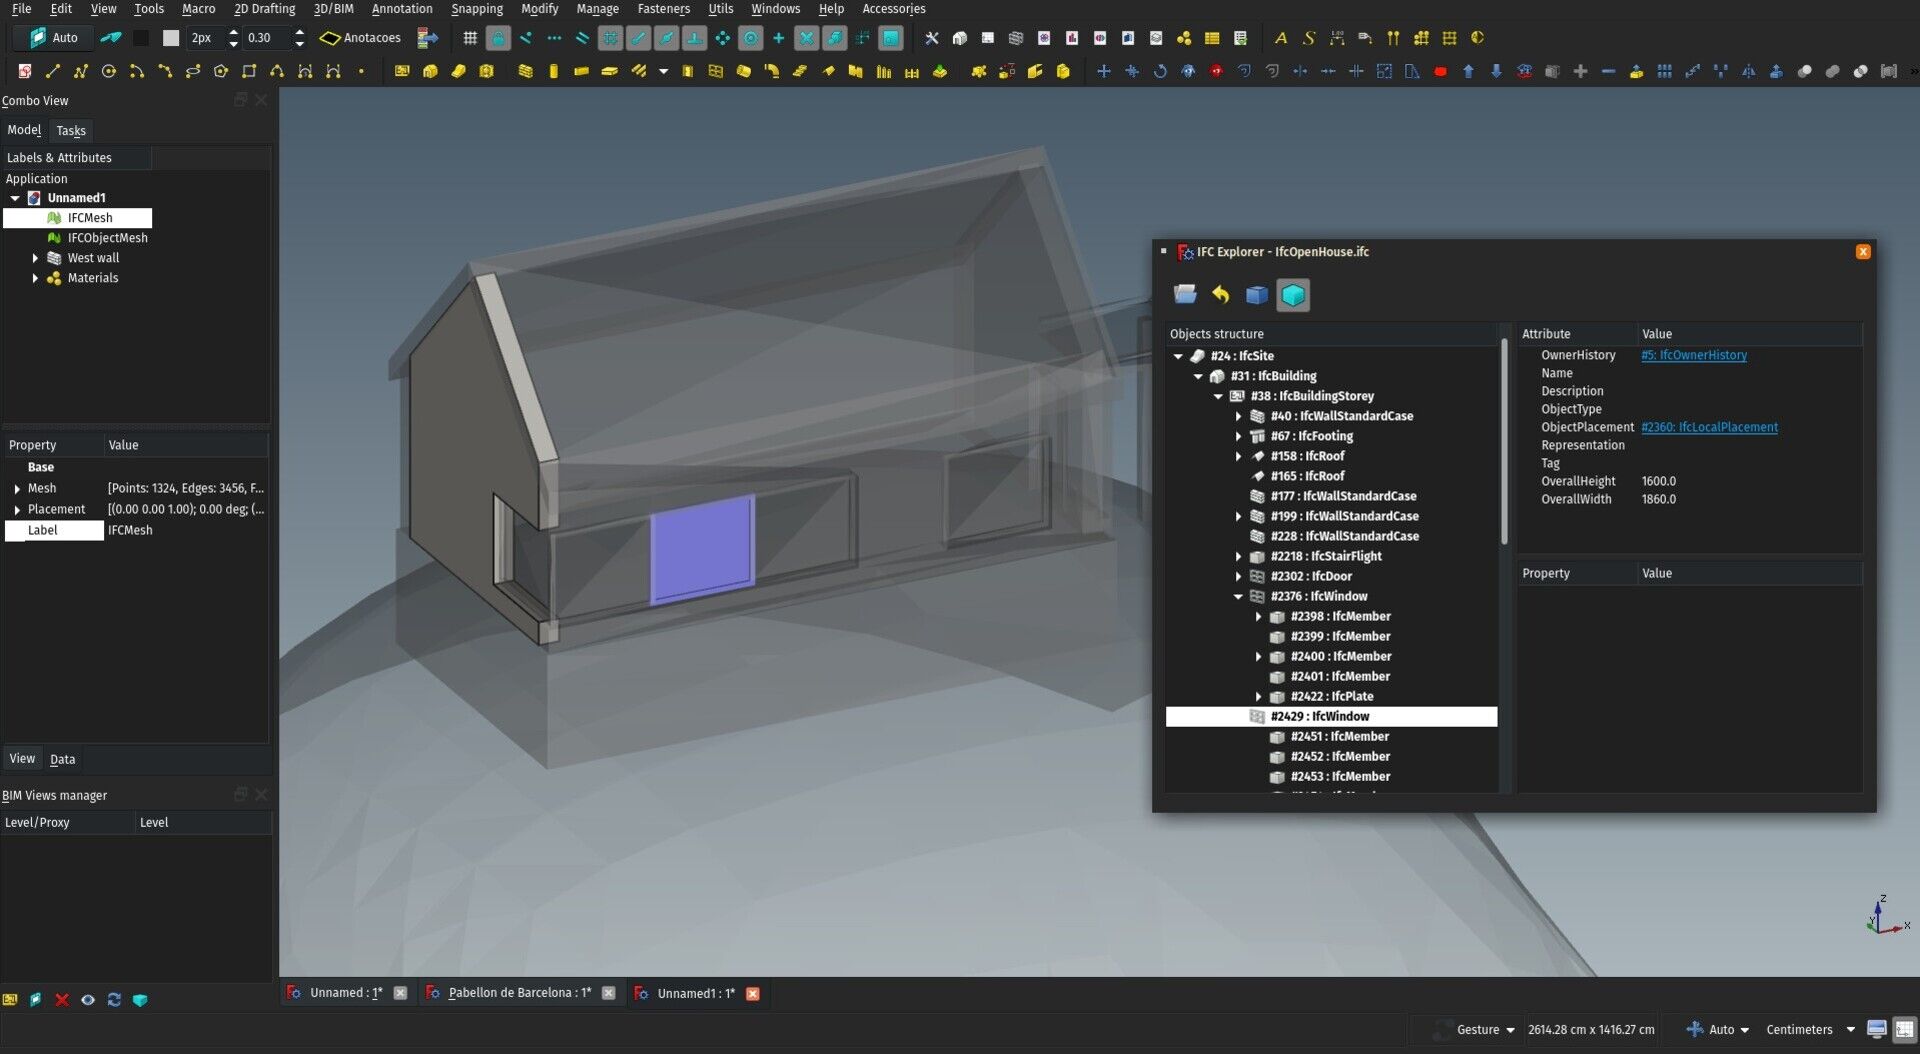
Task: Click the Draft downgrade arrow
Action: pos(1496,71)
